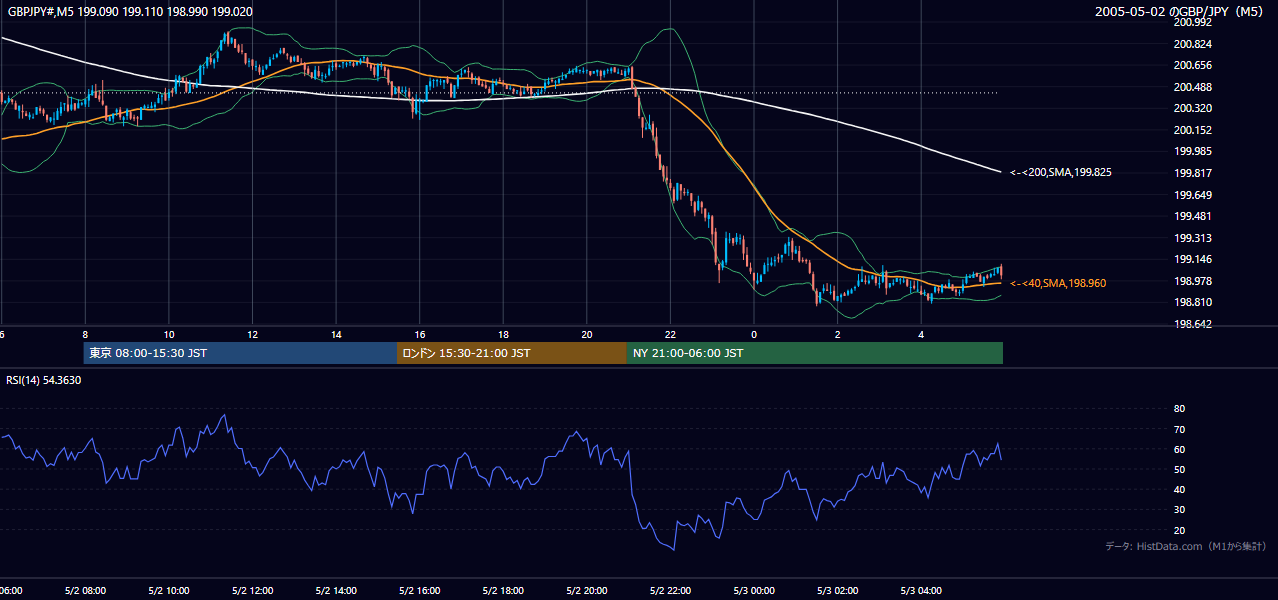Click price scale value 198.642

click(1191, 324)
